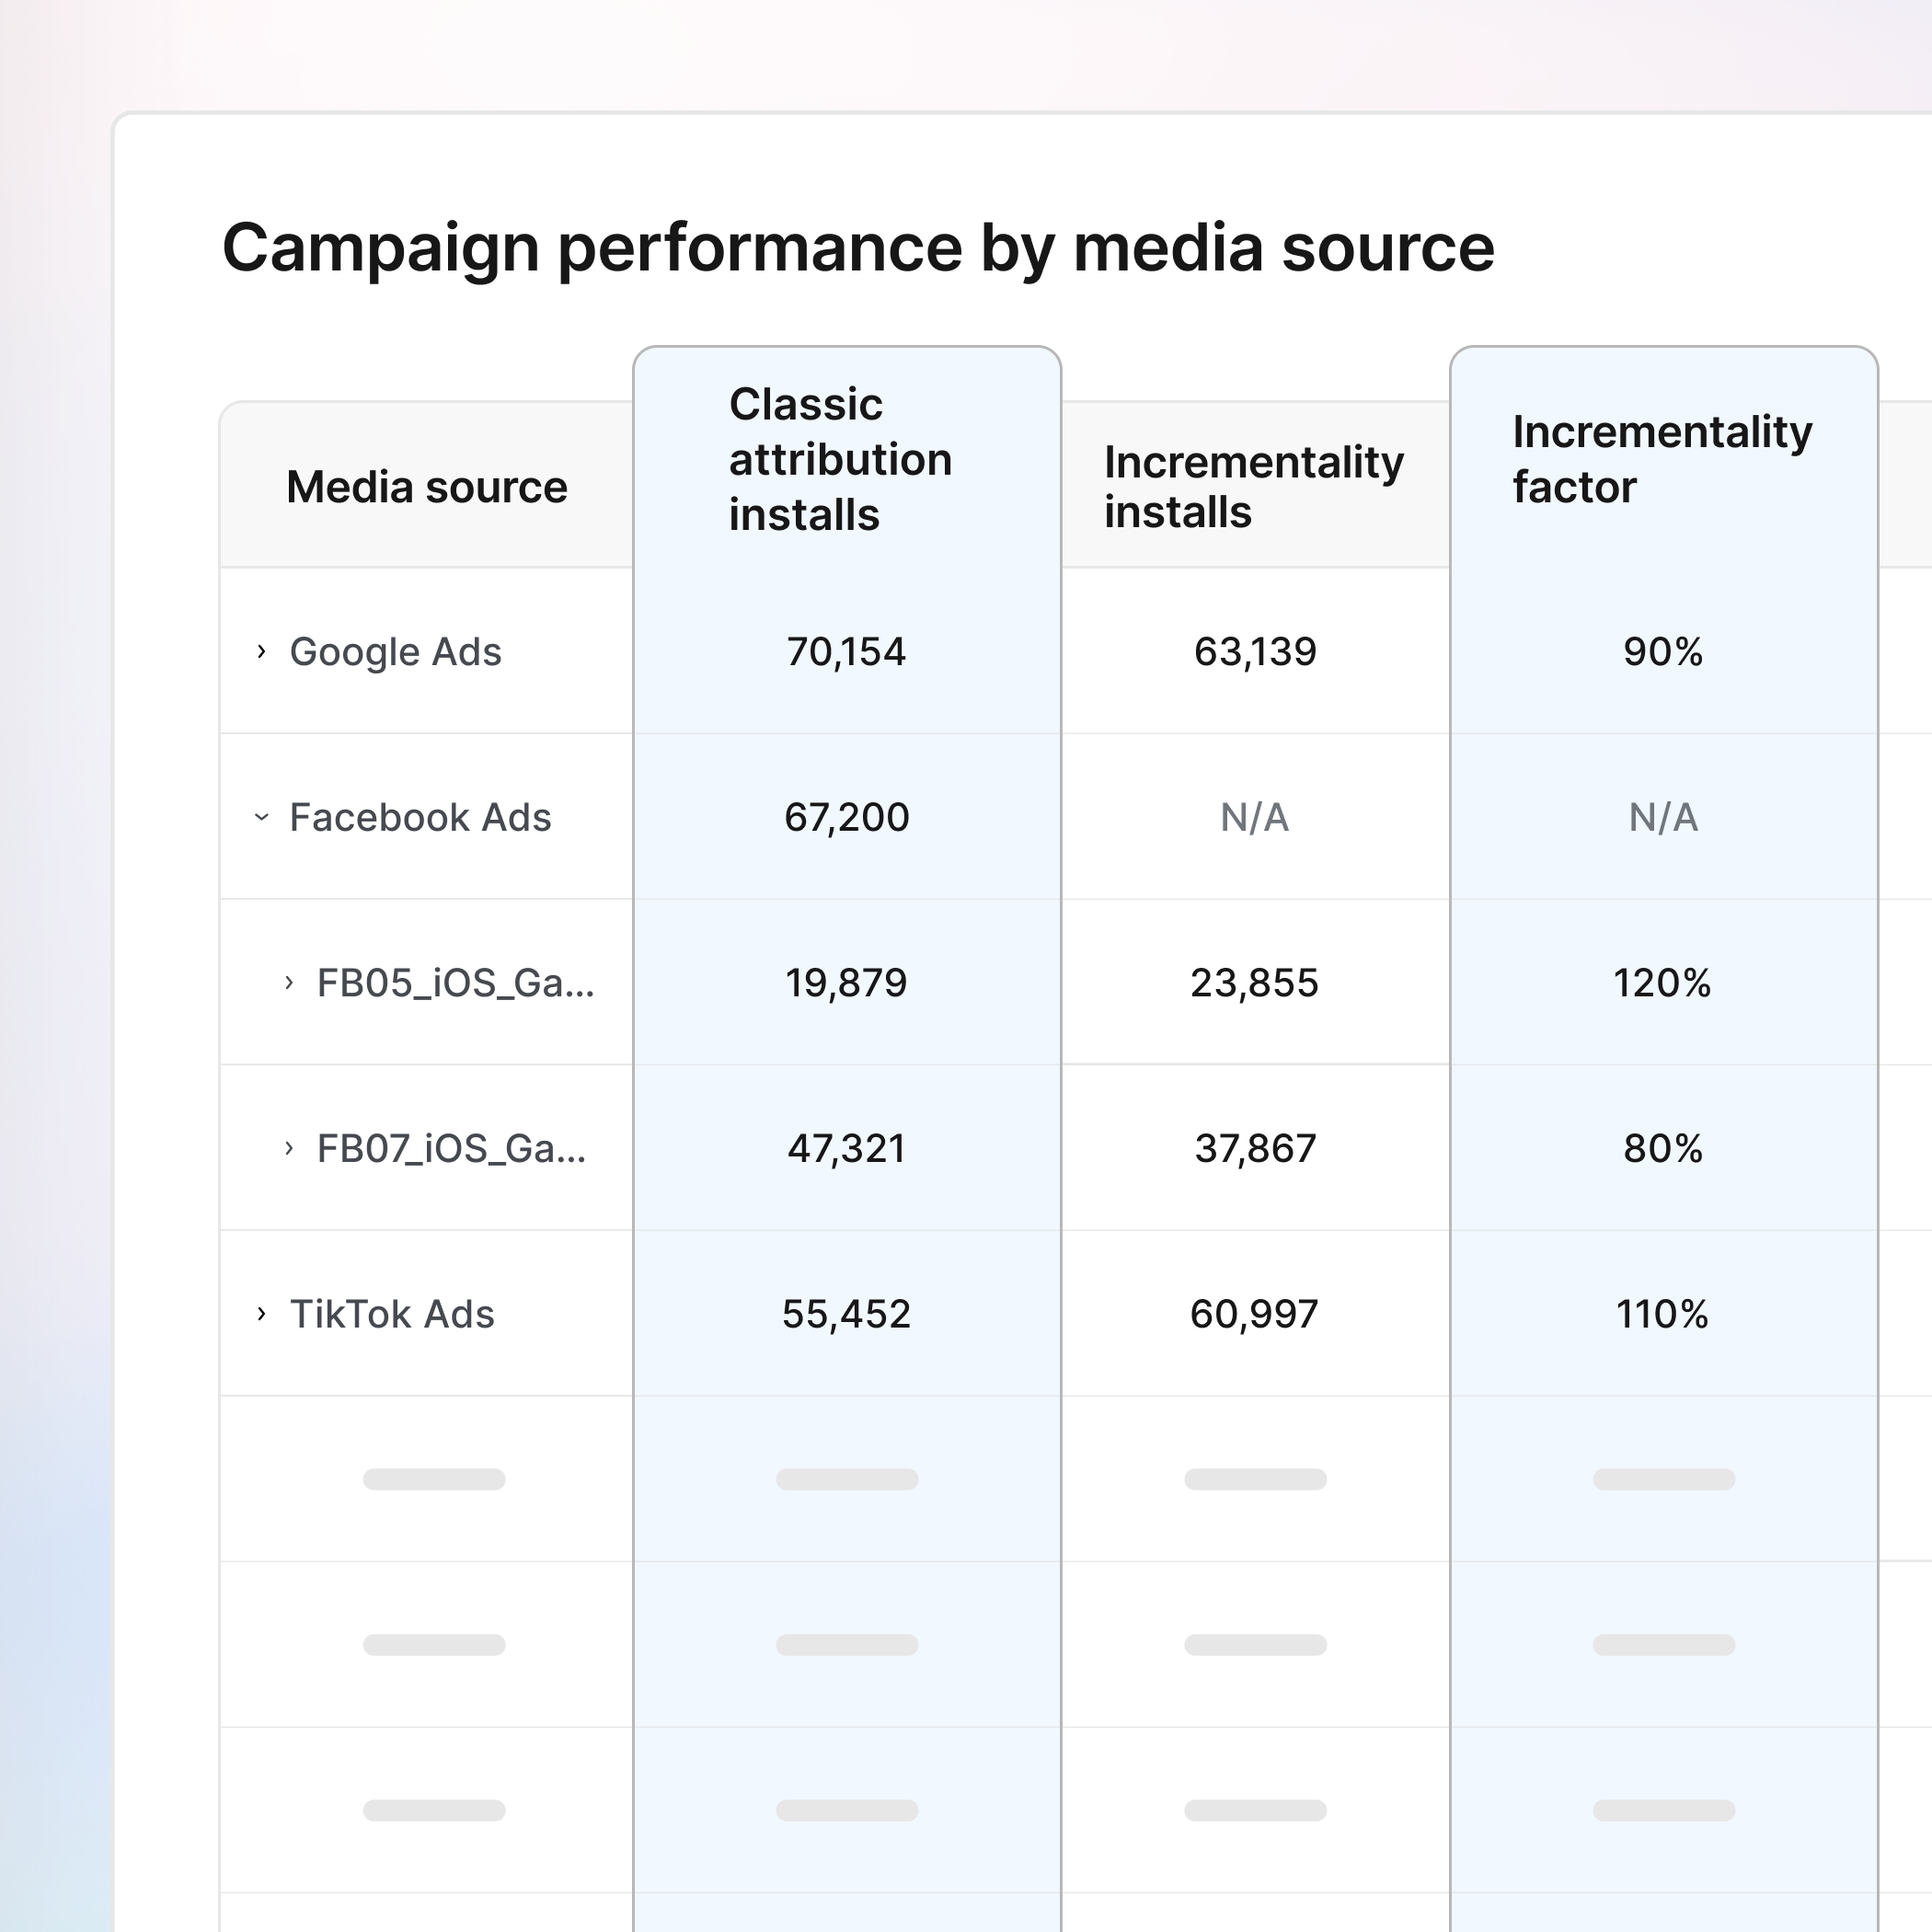Click the 63,139 incrementality installs cell
This screenshot has height=1932, width=1932.
point(1255,652)
